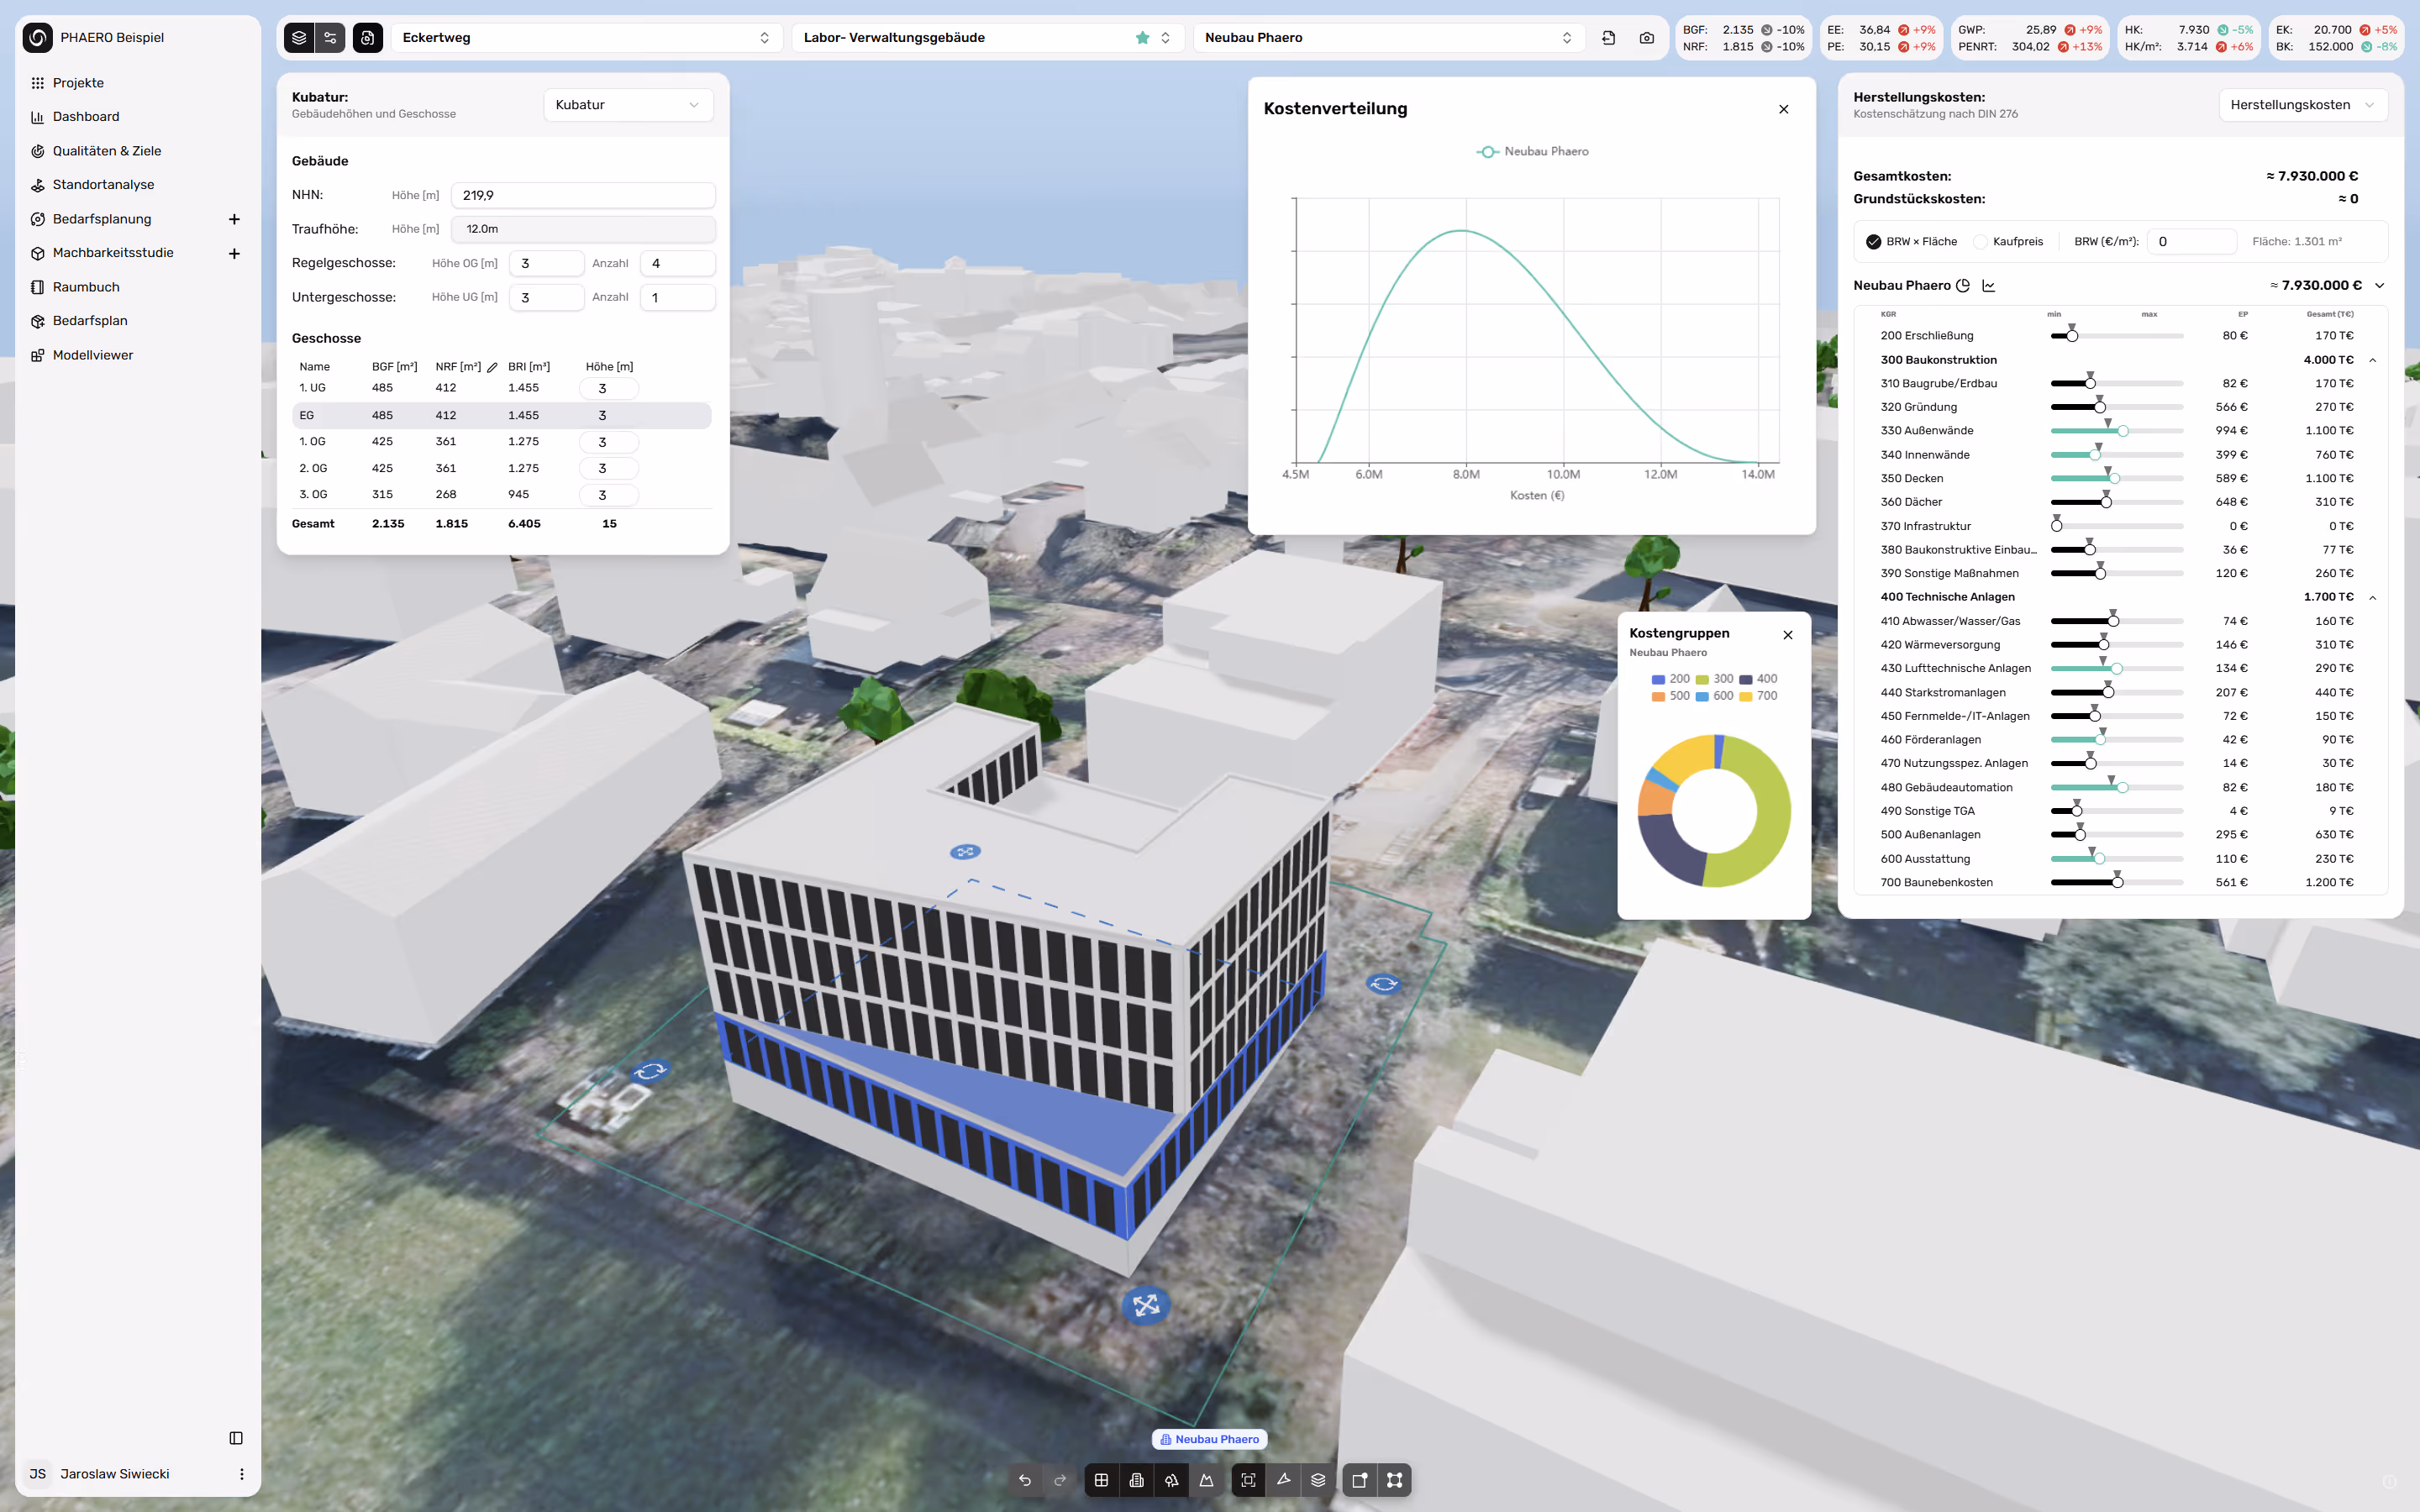
Task: Adjust the 330 Außenwände cost slider
Action: 2122,431
